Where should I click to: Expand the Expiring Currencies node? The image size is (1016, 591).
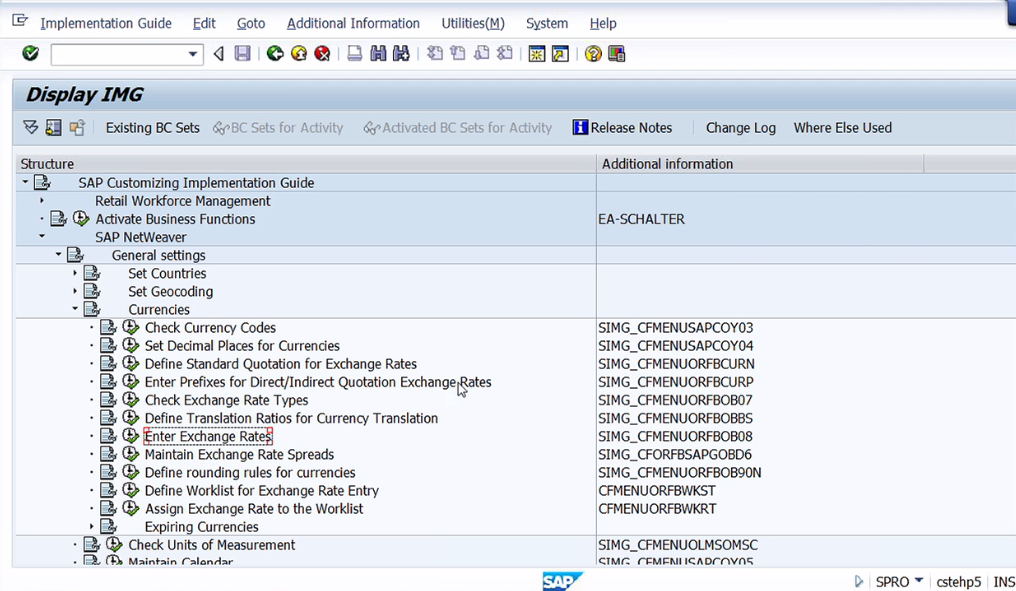[91, 526]
